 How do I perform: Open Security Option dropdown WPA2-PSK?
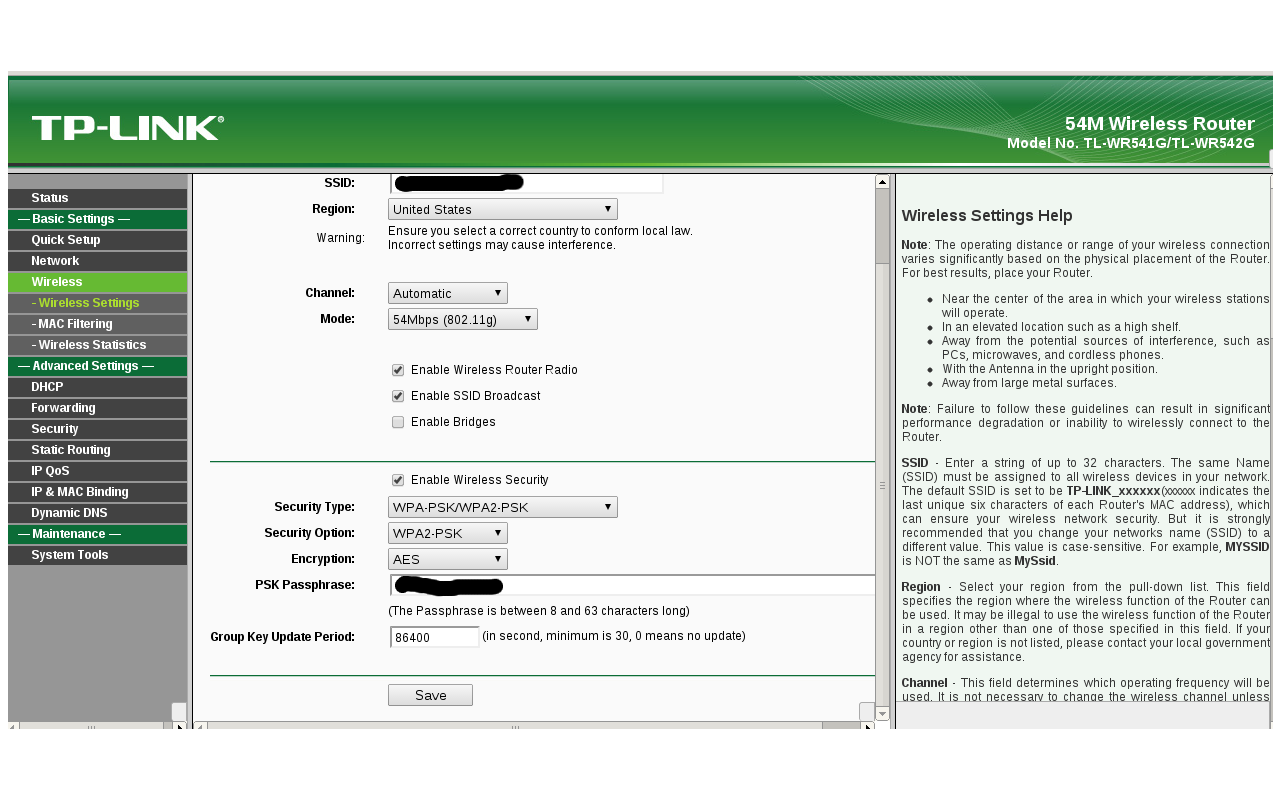pyautogui.click(x=448, y=533)
